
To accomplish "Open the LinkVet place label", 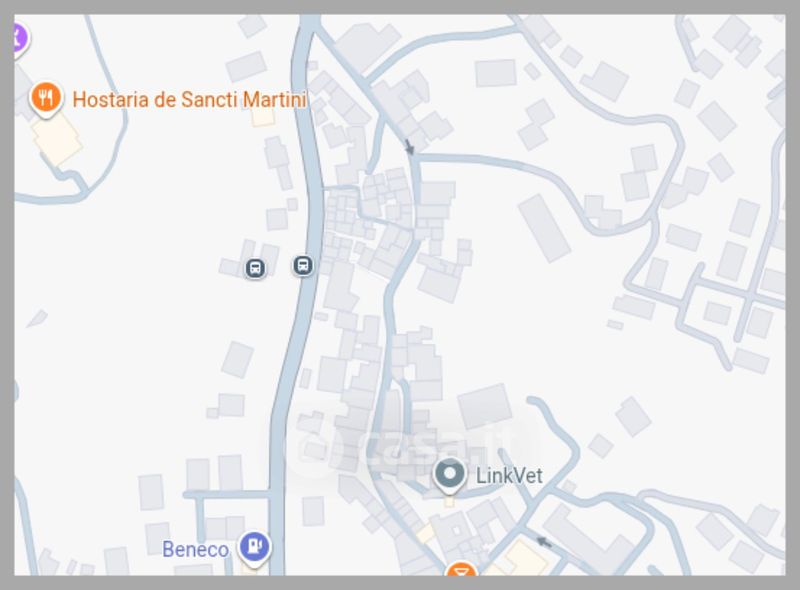I will pyautogui.click(x=509, y=476).
